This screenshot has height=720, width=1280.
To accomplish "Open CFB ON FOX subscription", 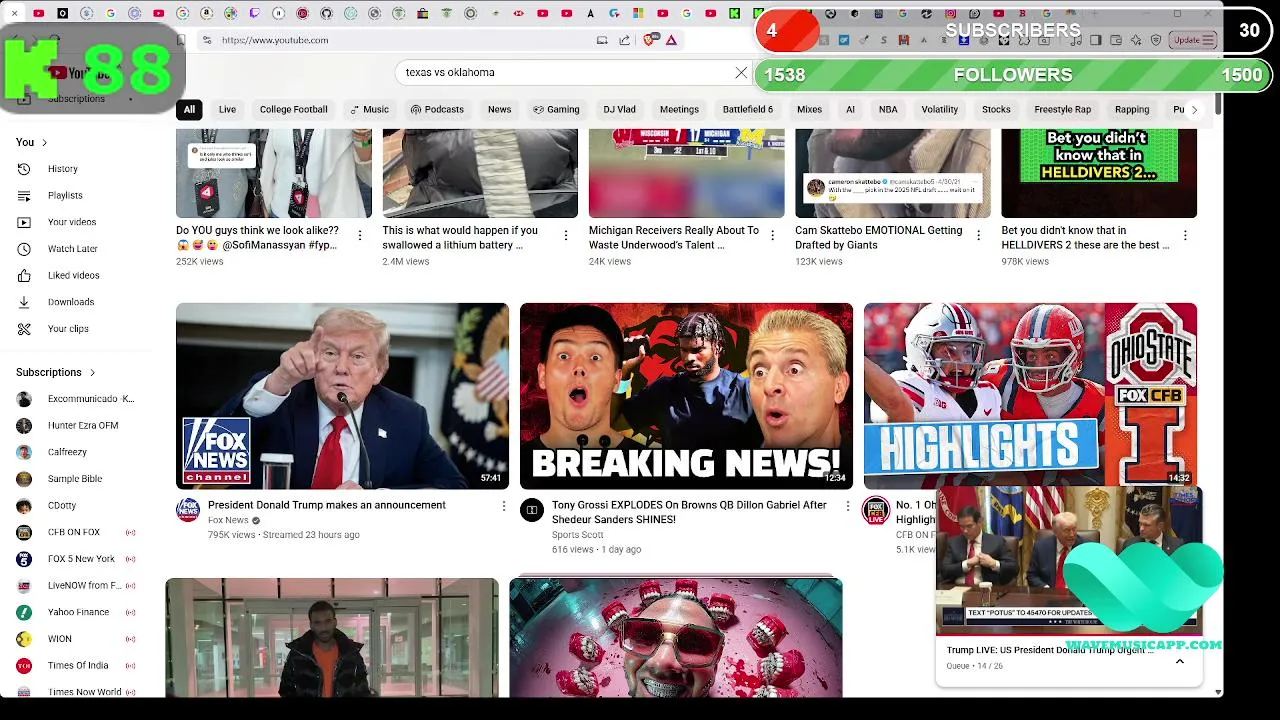I will click(x=76, y=532).
